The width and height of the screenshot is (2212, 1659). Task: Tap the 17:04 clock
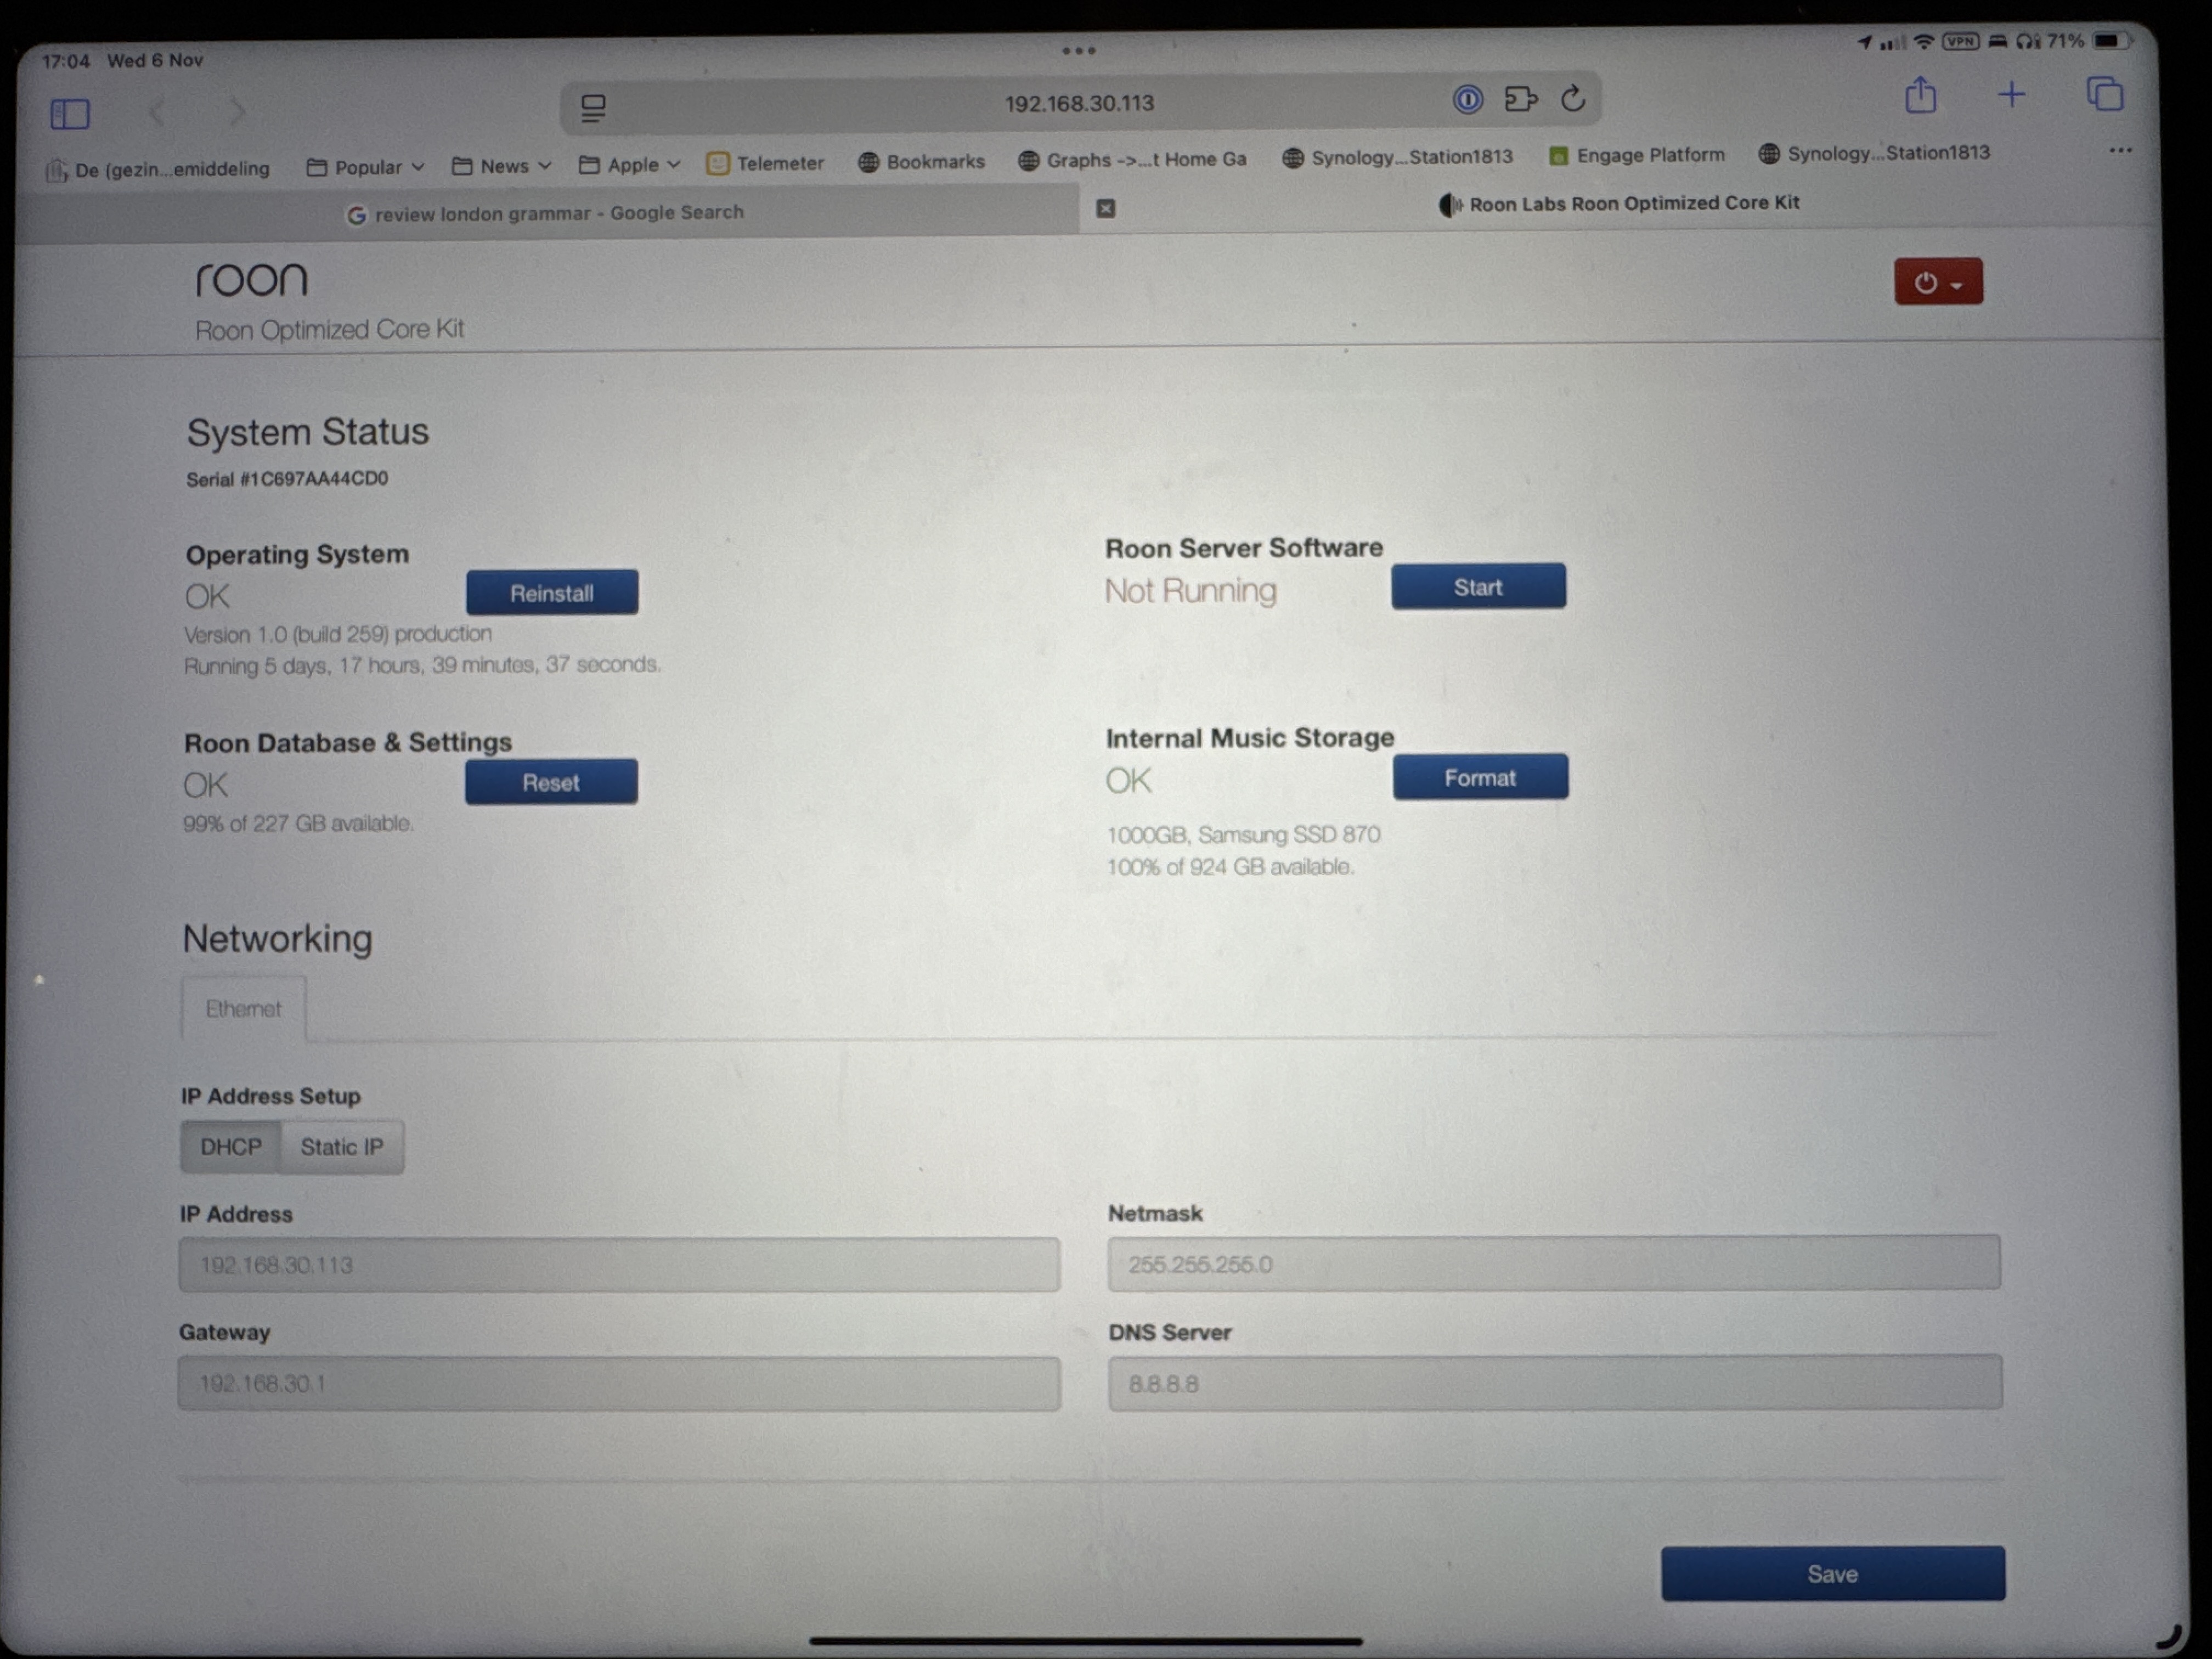pyautogui.click(x=66, y=61)
